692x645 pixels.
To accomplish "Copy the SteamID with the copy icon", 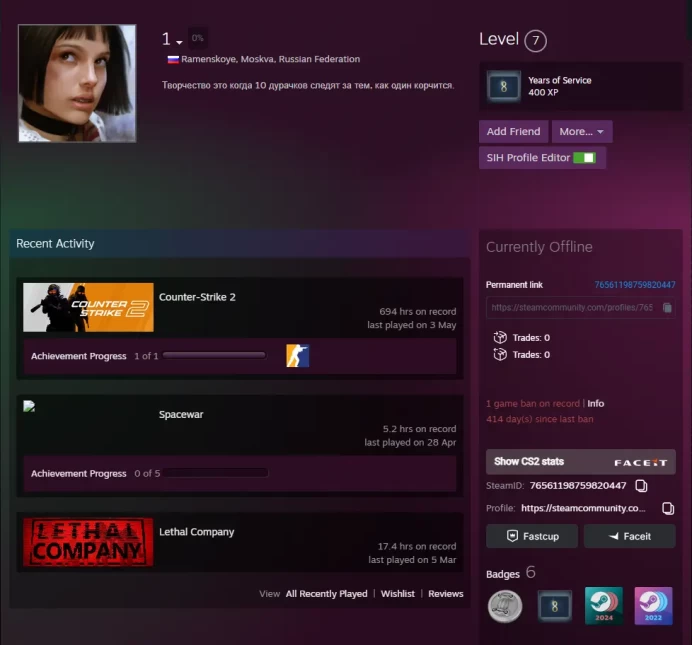I will pos(641,486).
